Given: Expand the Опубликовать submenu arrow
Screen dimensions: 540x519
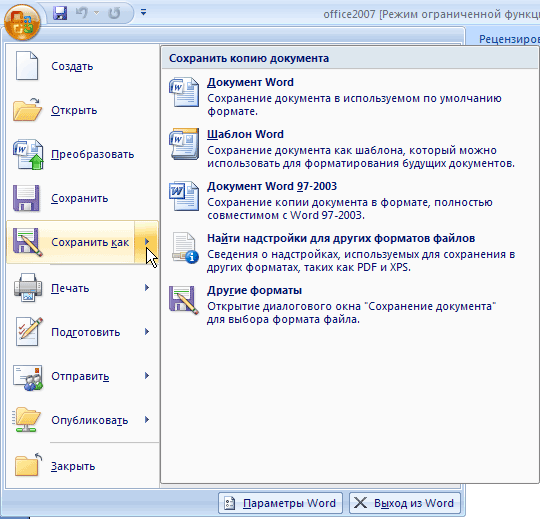Looking at the screenshot, I should pos(147,420).
